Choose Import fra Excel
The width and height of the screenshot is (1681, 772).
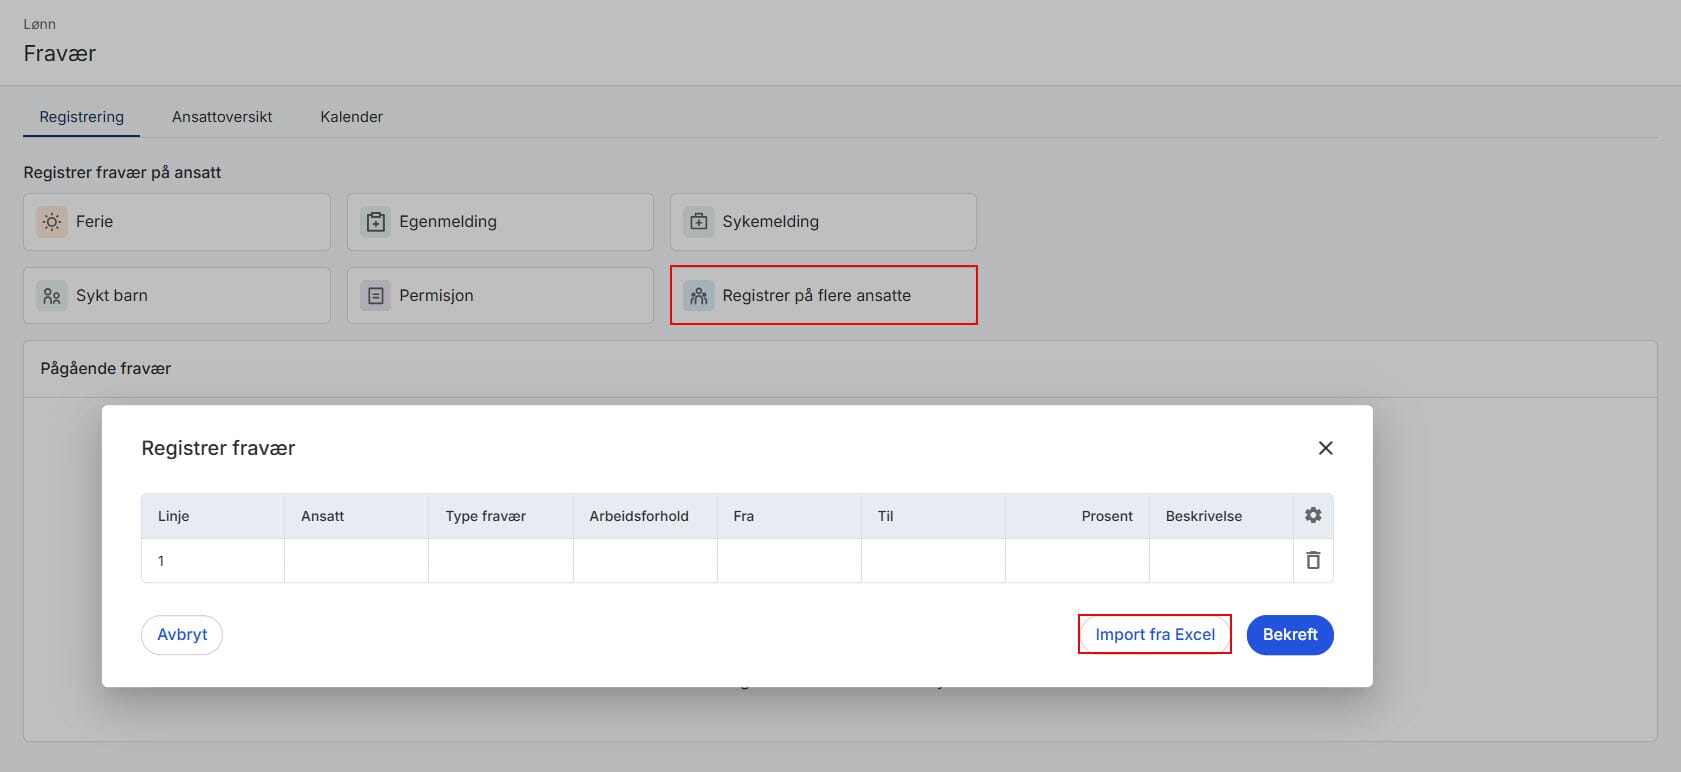1155,635
